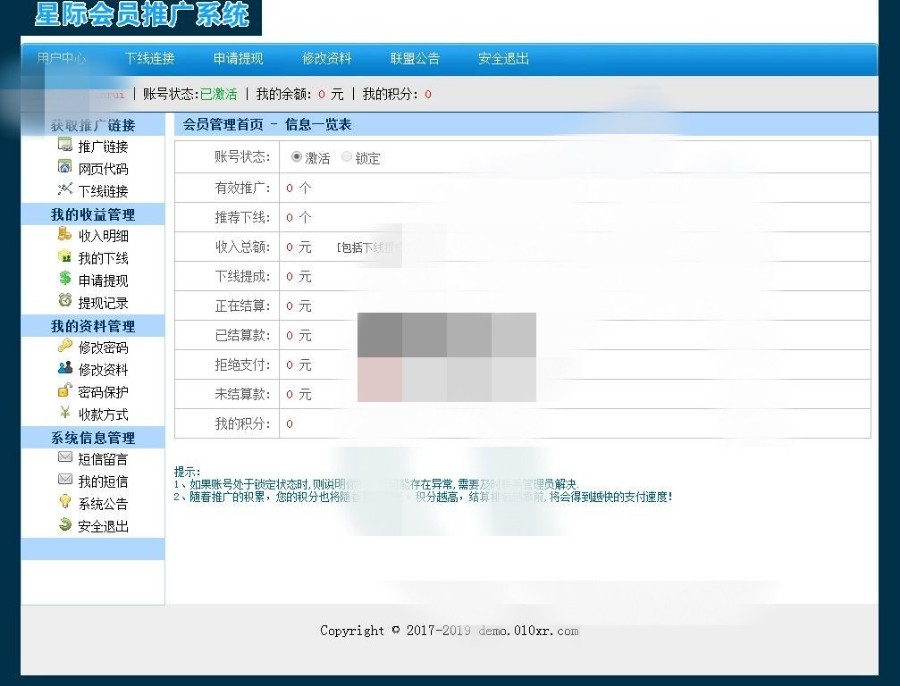The height and width of the screenshot is (686, 900).
Task: Click the 短信留言 envelope icon
Action: (x=65, y=457)
